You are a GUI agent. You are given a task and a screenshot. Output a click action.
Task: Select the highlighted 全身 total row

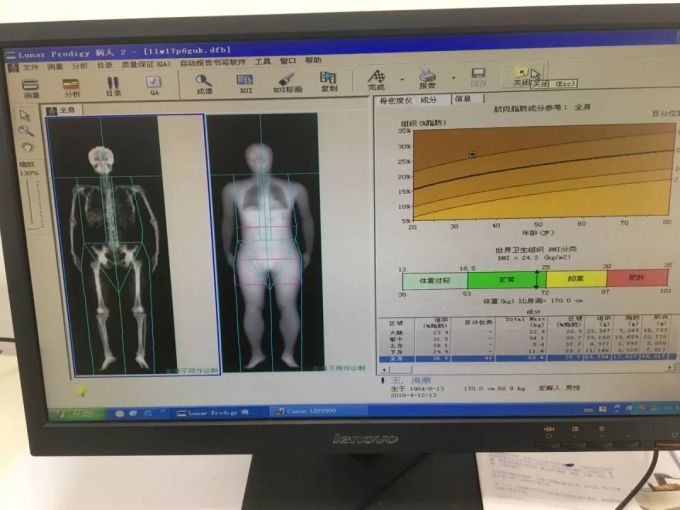click(527, 358)
